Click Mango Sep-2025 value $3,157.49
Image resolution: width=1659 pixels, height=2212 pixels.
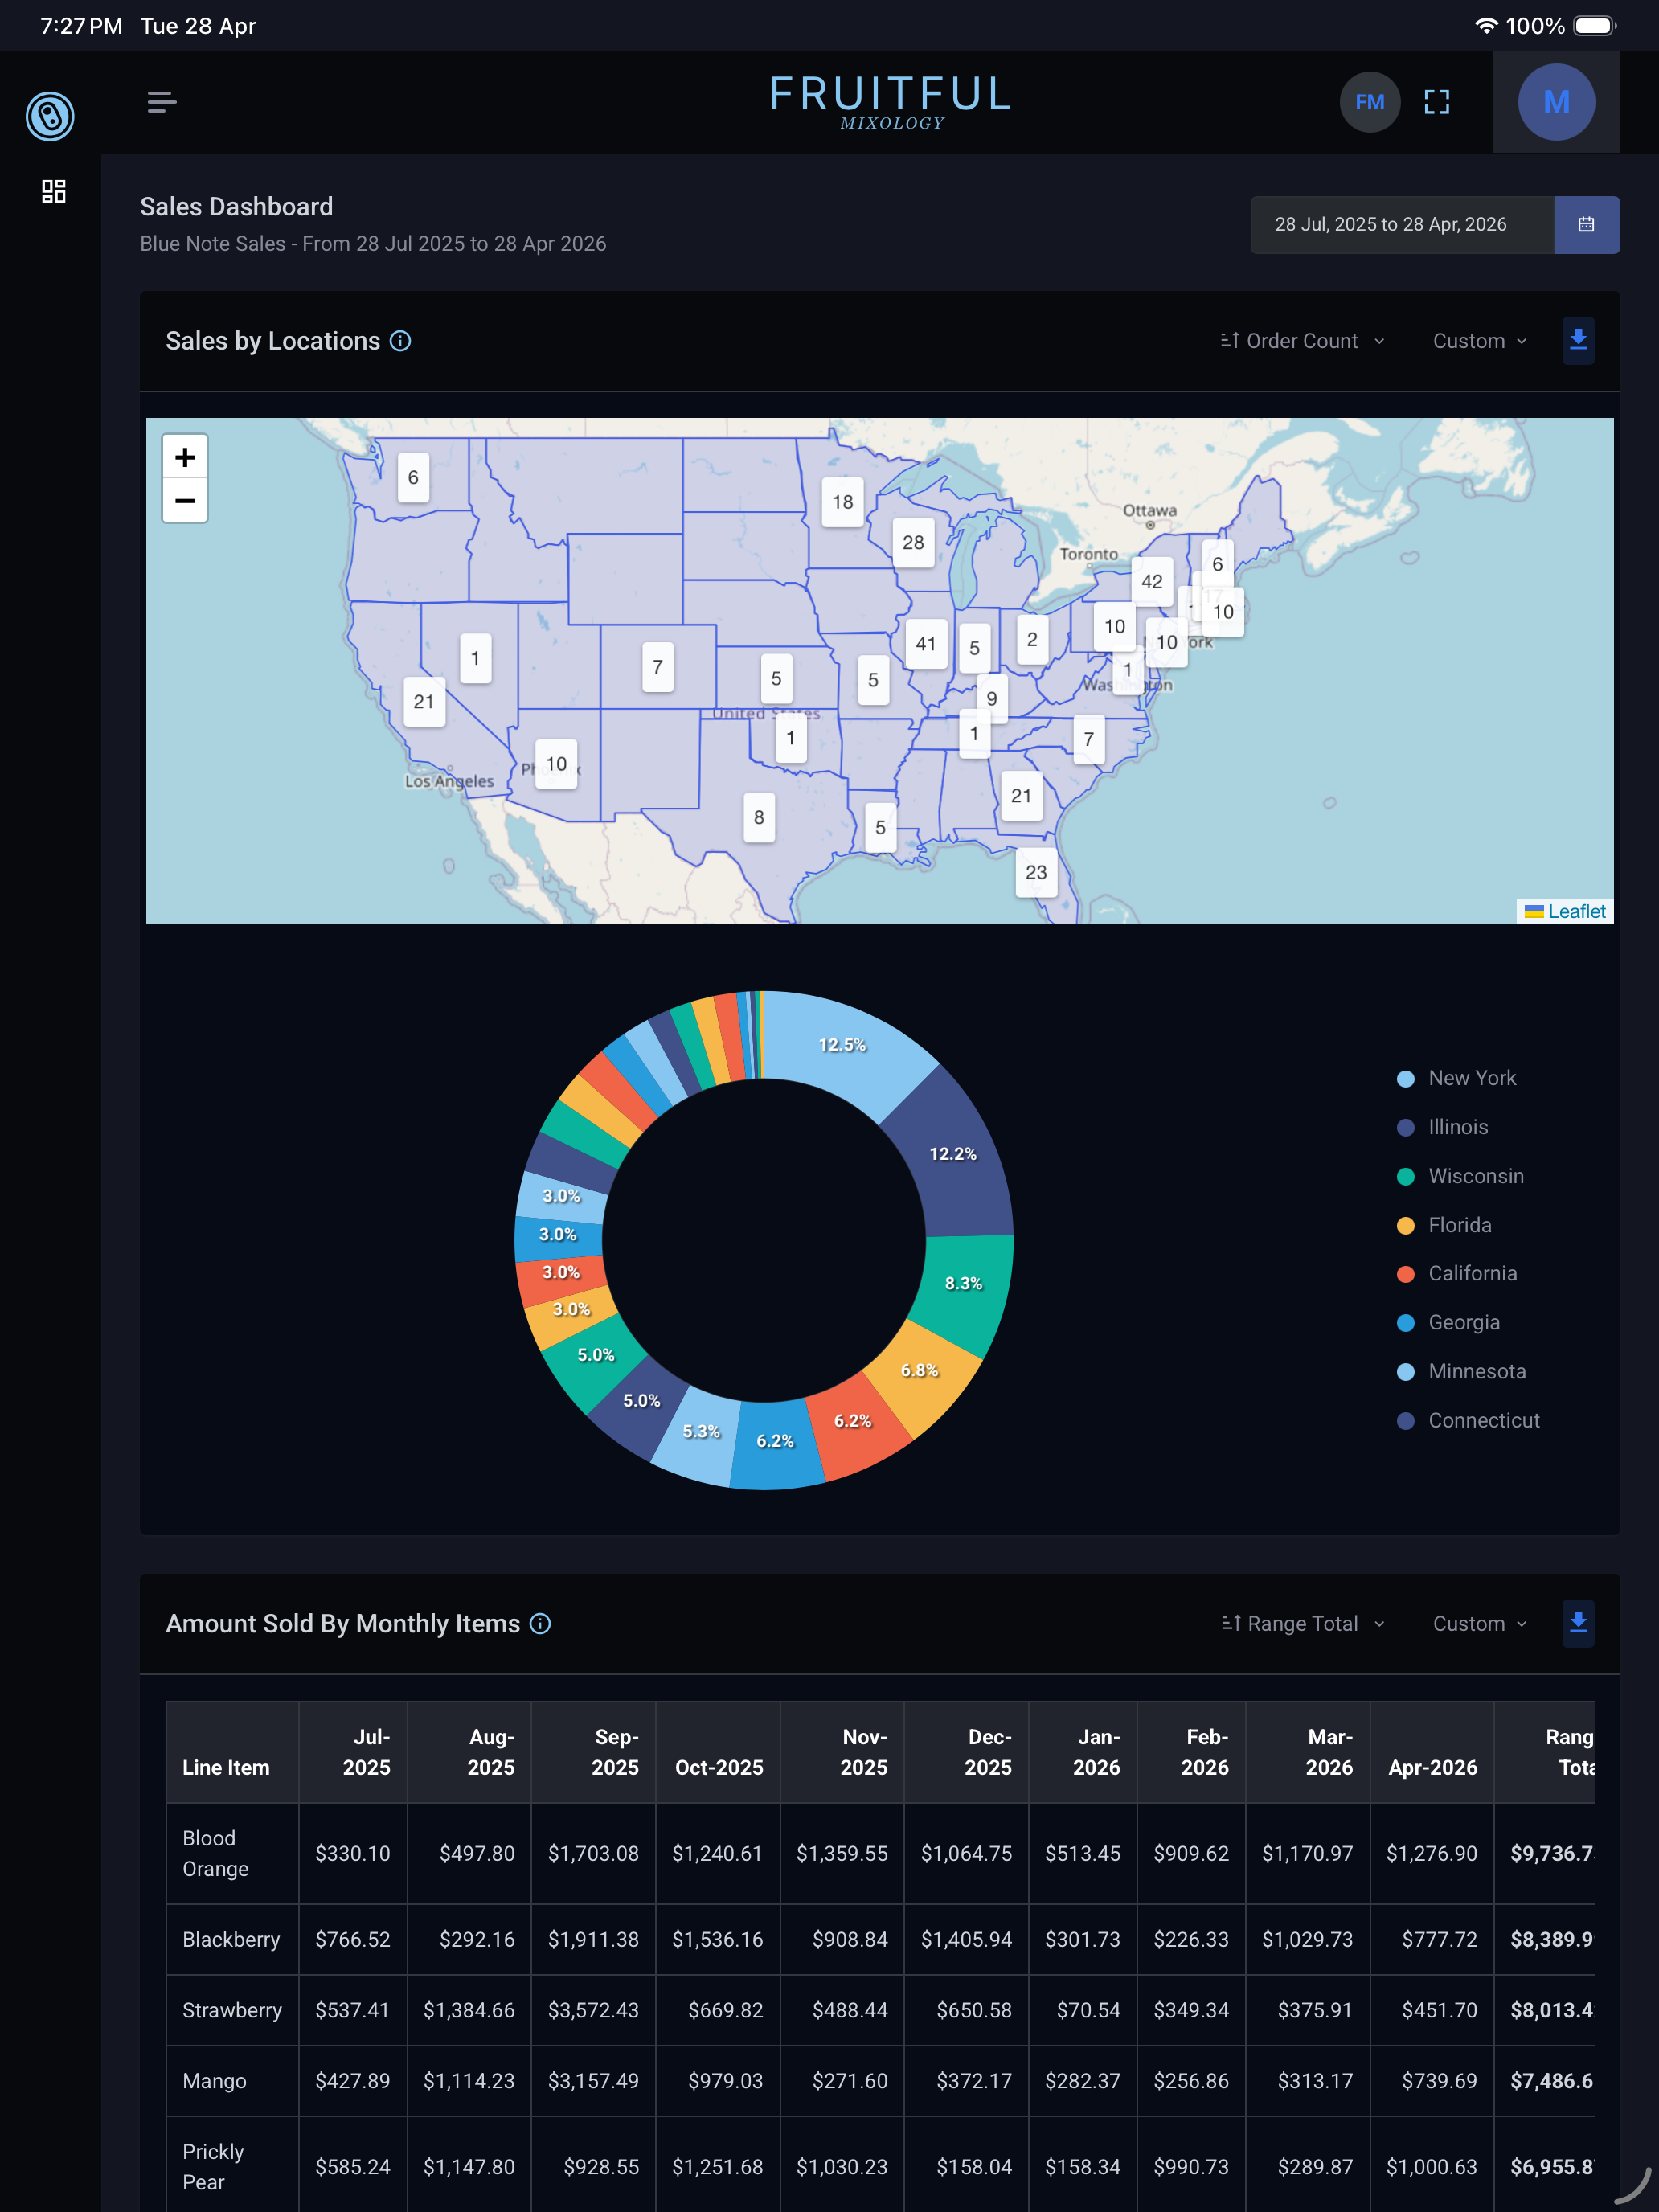[x=593, y=2082]
